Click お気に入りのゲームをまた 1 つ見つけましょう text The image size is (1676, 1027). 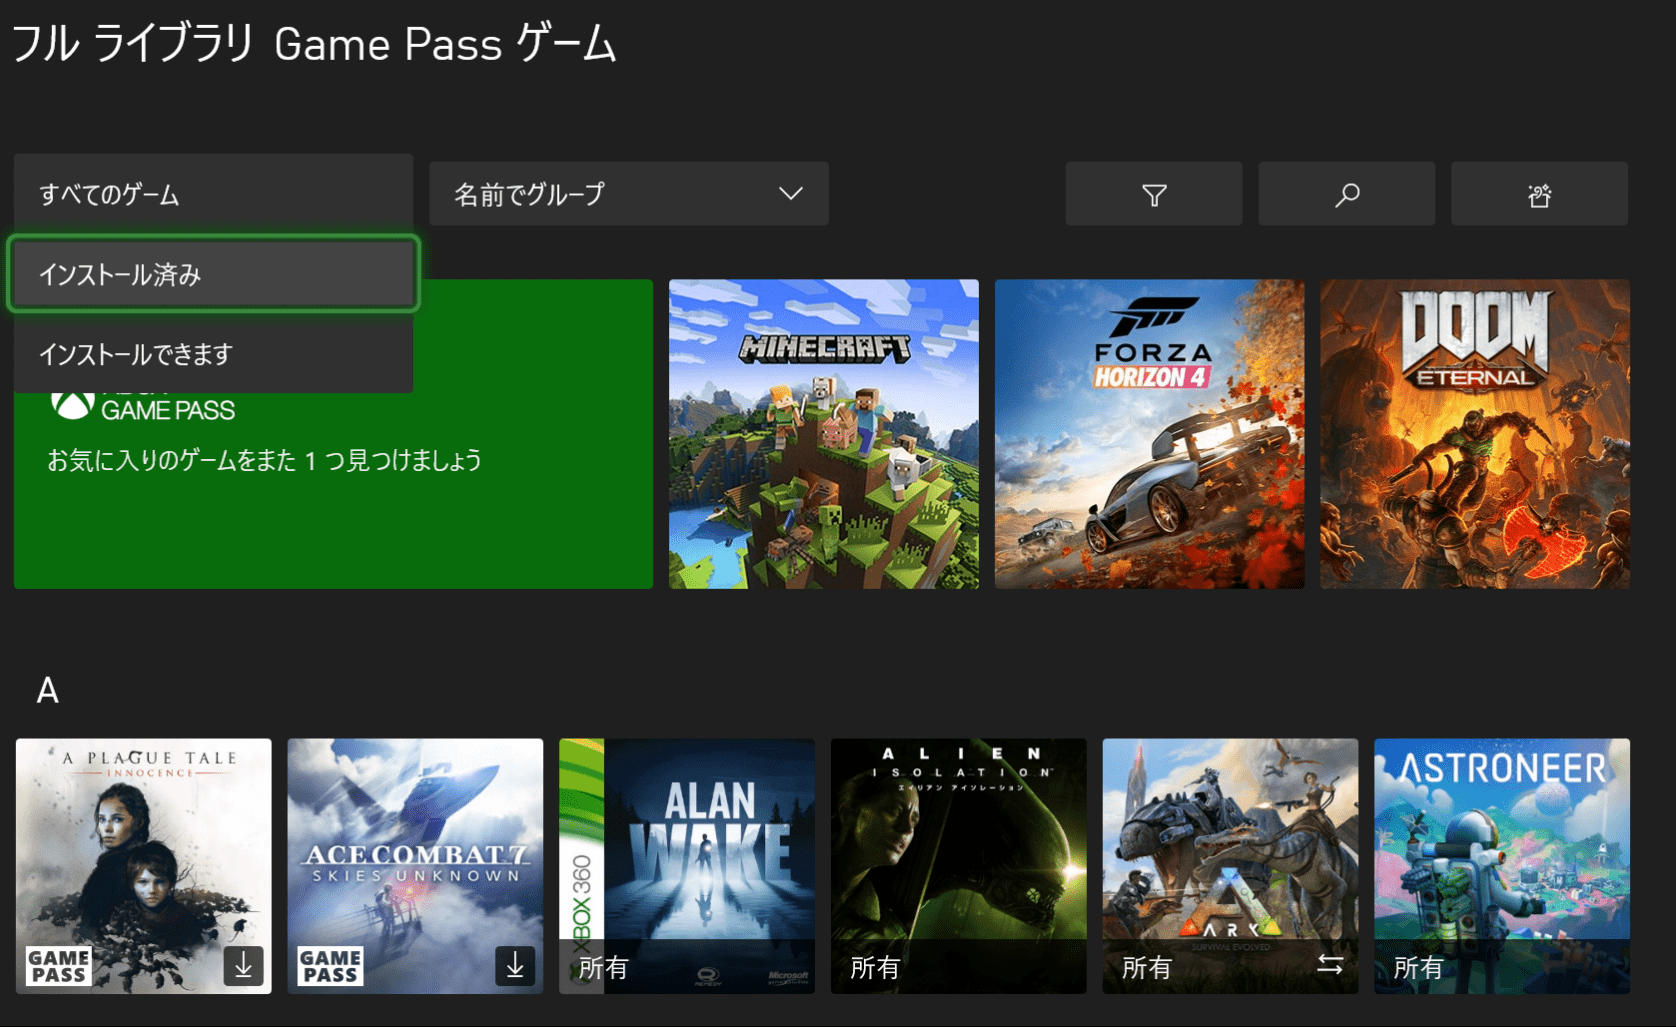click(x=265, y=460)
